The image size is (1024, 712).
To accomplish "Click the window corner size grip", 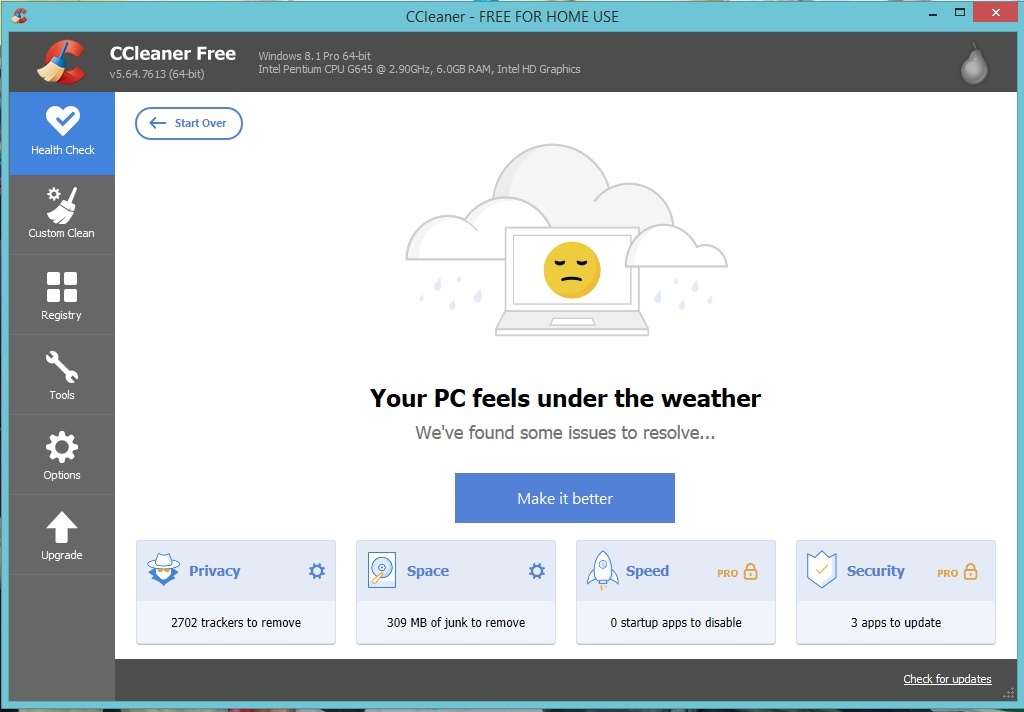I will (1009, 693).
